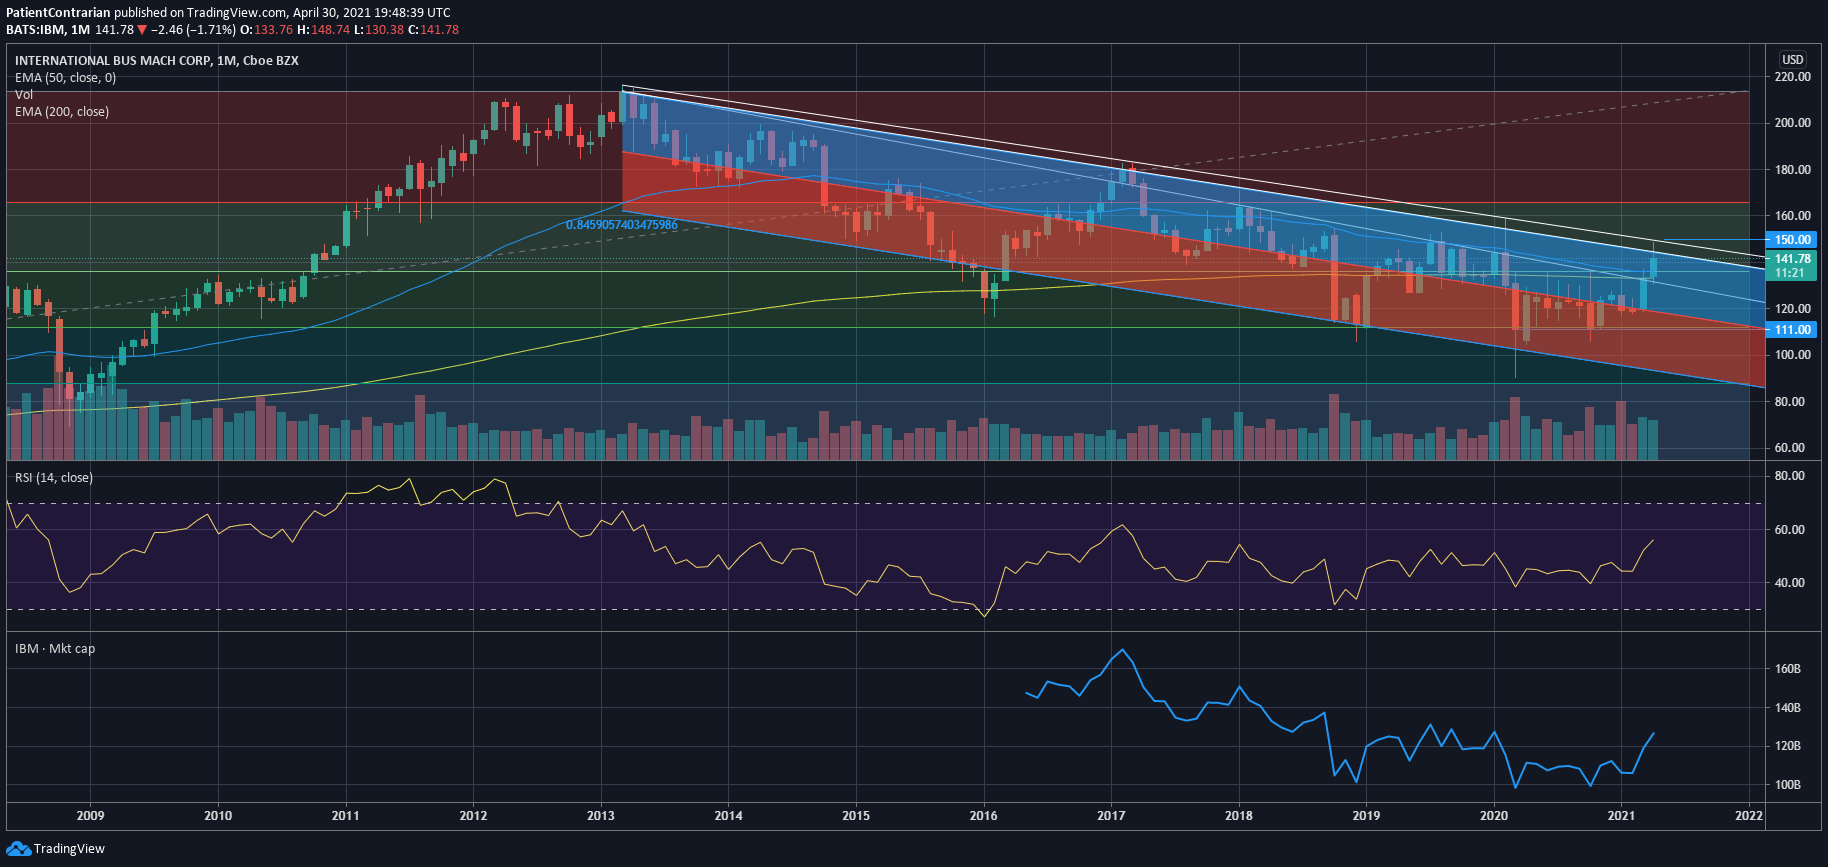Click the O:133.76 open value in header
The image size is (1828, 867).
268,30
